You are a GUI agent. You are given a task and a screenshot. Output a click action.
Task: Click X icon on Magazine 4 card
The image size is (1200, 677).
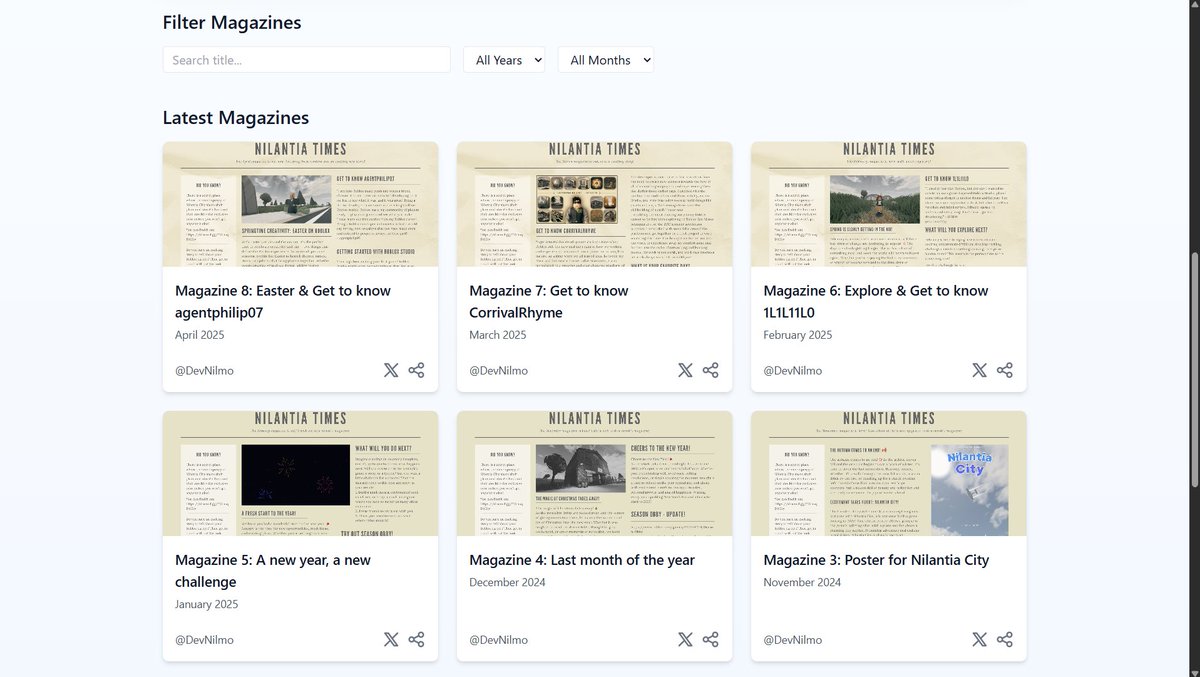point(685,639)
